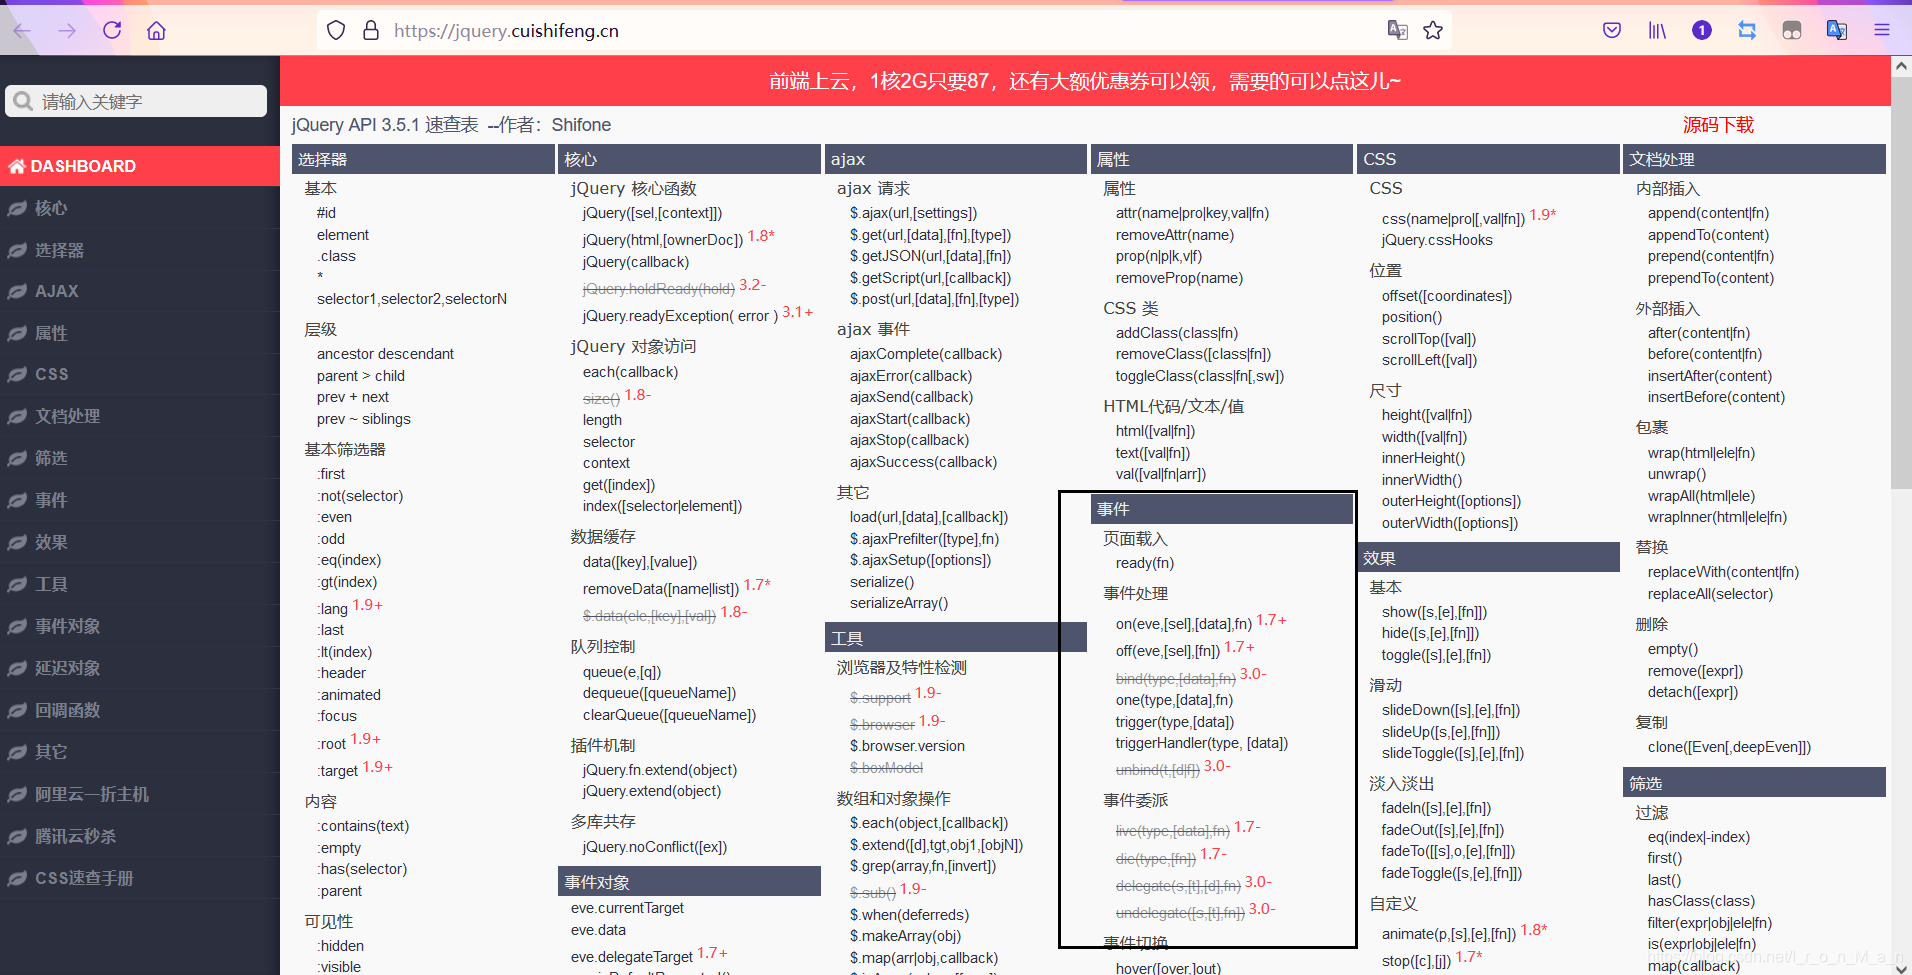This screenshot has height=975, width=1912.
Task: Open addClass(class|fn) link
Action: tap(1177, 333)
